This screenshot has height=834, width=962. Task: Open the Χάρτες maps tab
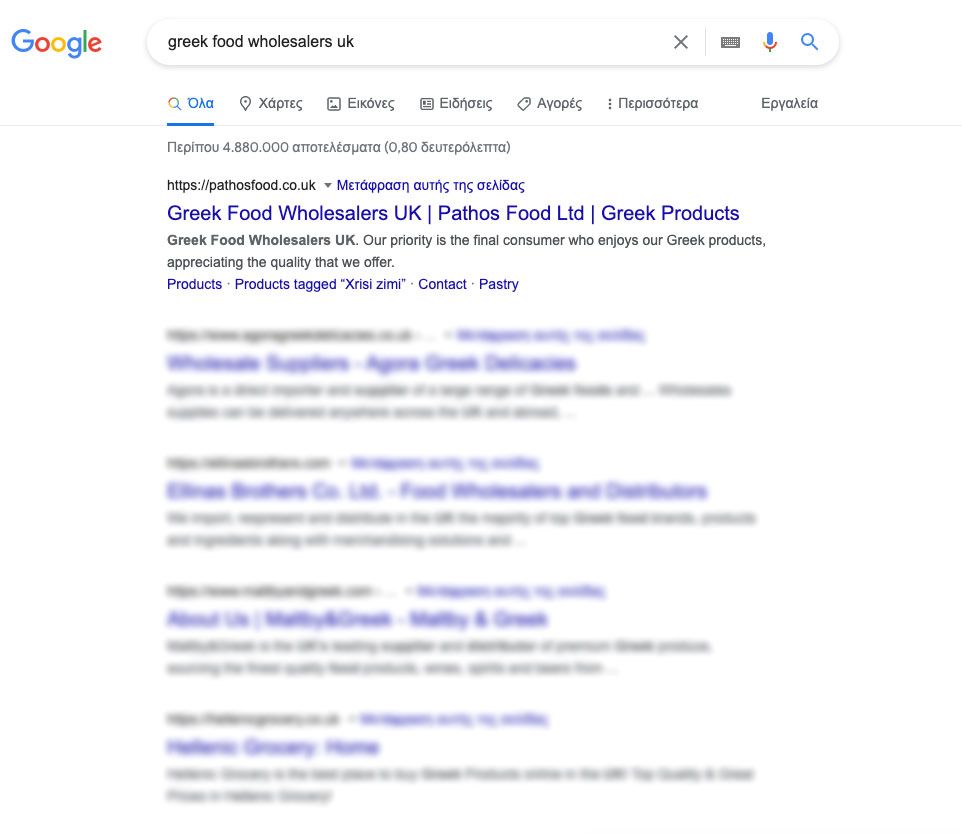(270, 103)
